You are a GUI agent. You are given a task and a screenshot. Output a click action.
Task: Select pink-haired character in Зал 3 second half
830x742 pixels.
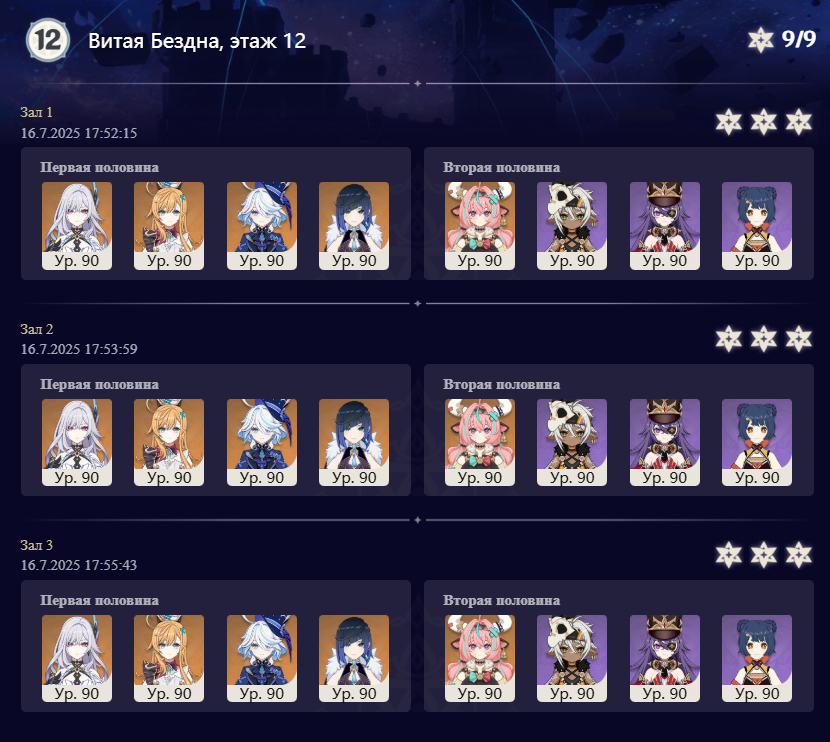(480, 658)
